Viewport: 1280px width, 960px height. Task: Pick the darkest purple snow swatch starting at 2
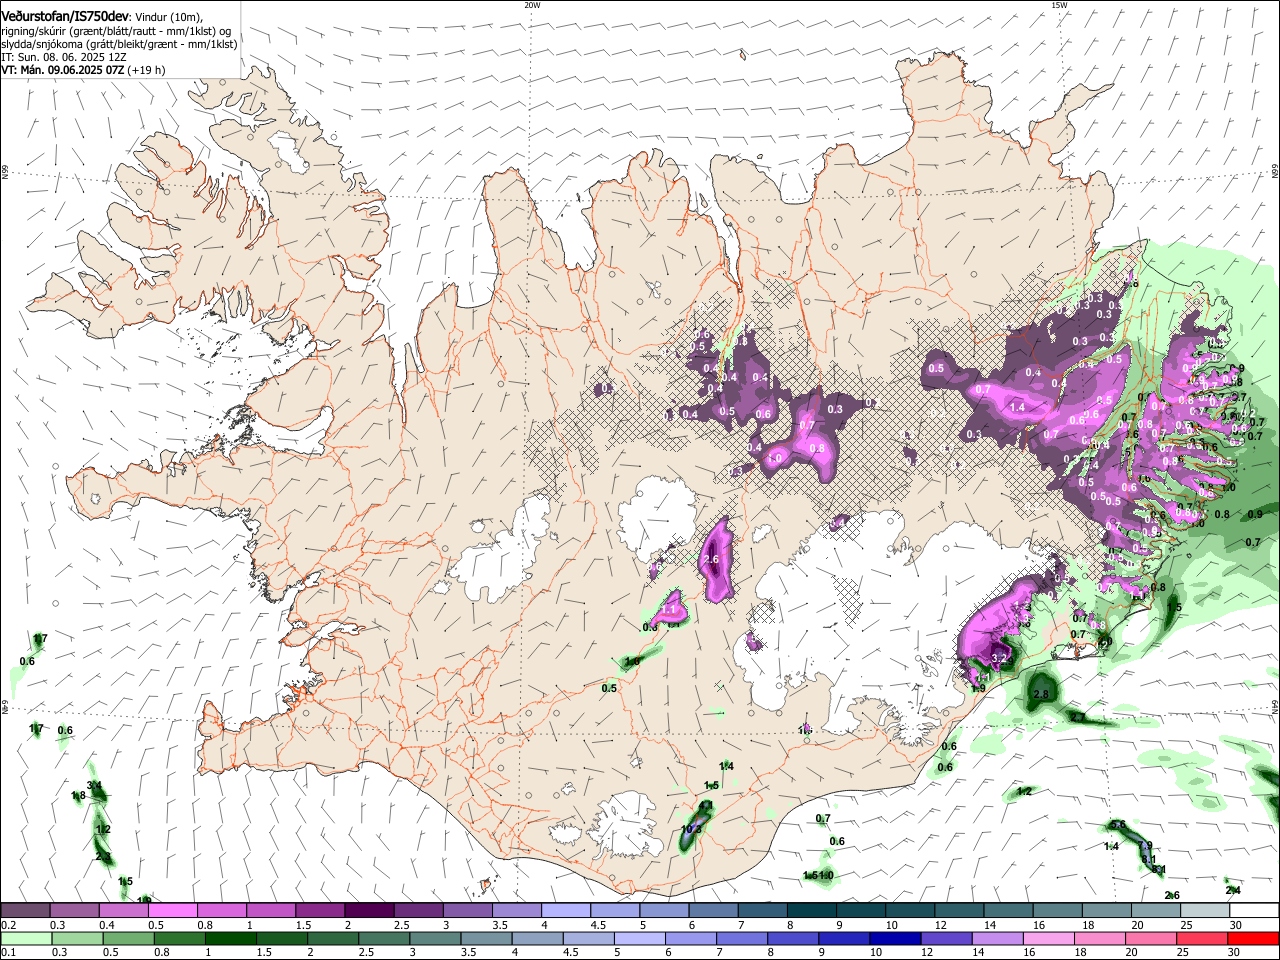(369, 911)
